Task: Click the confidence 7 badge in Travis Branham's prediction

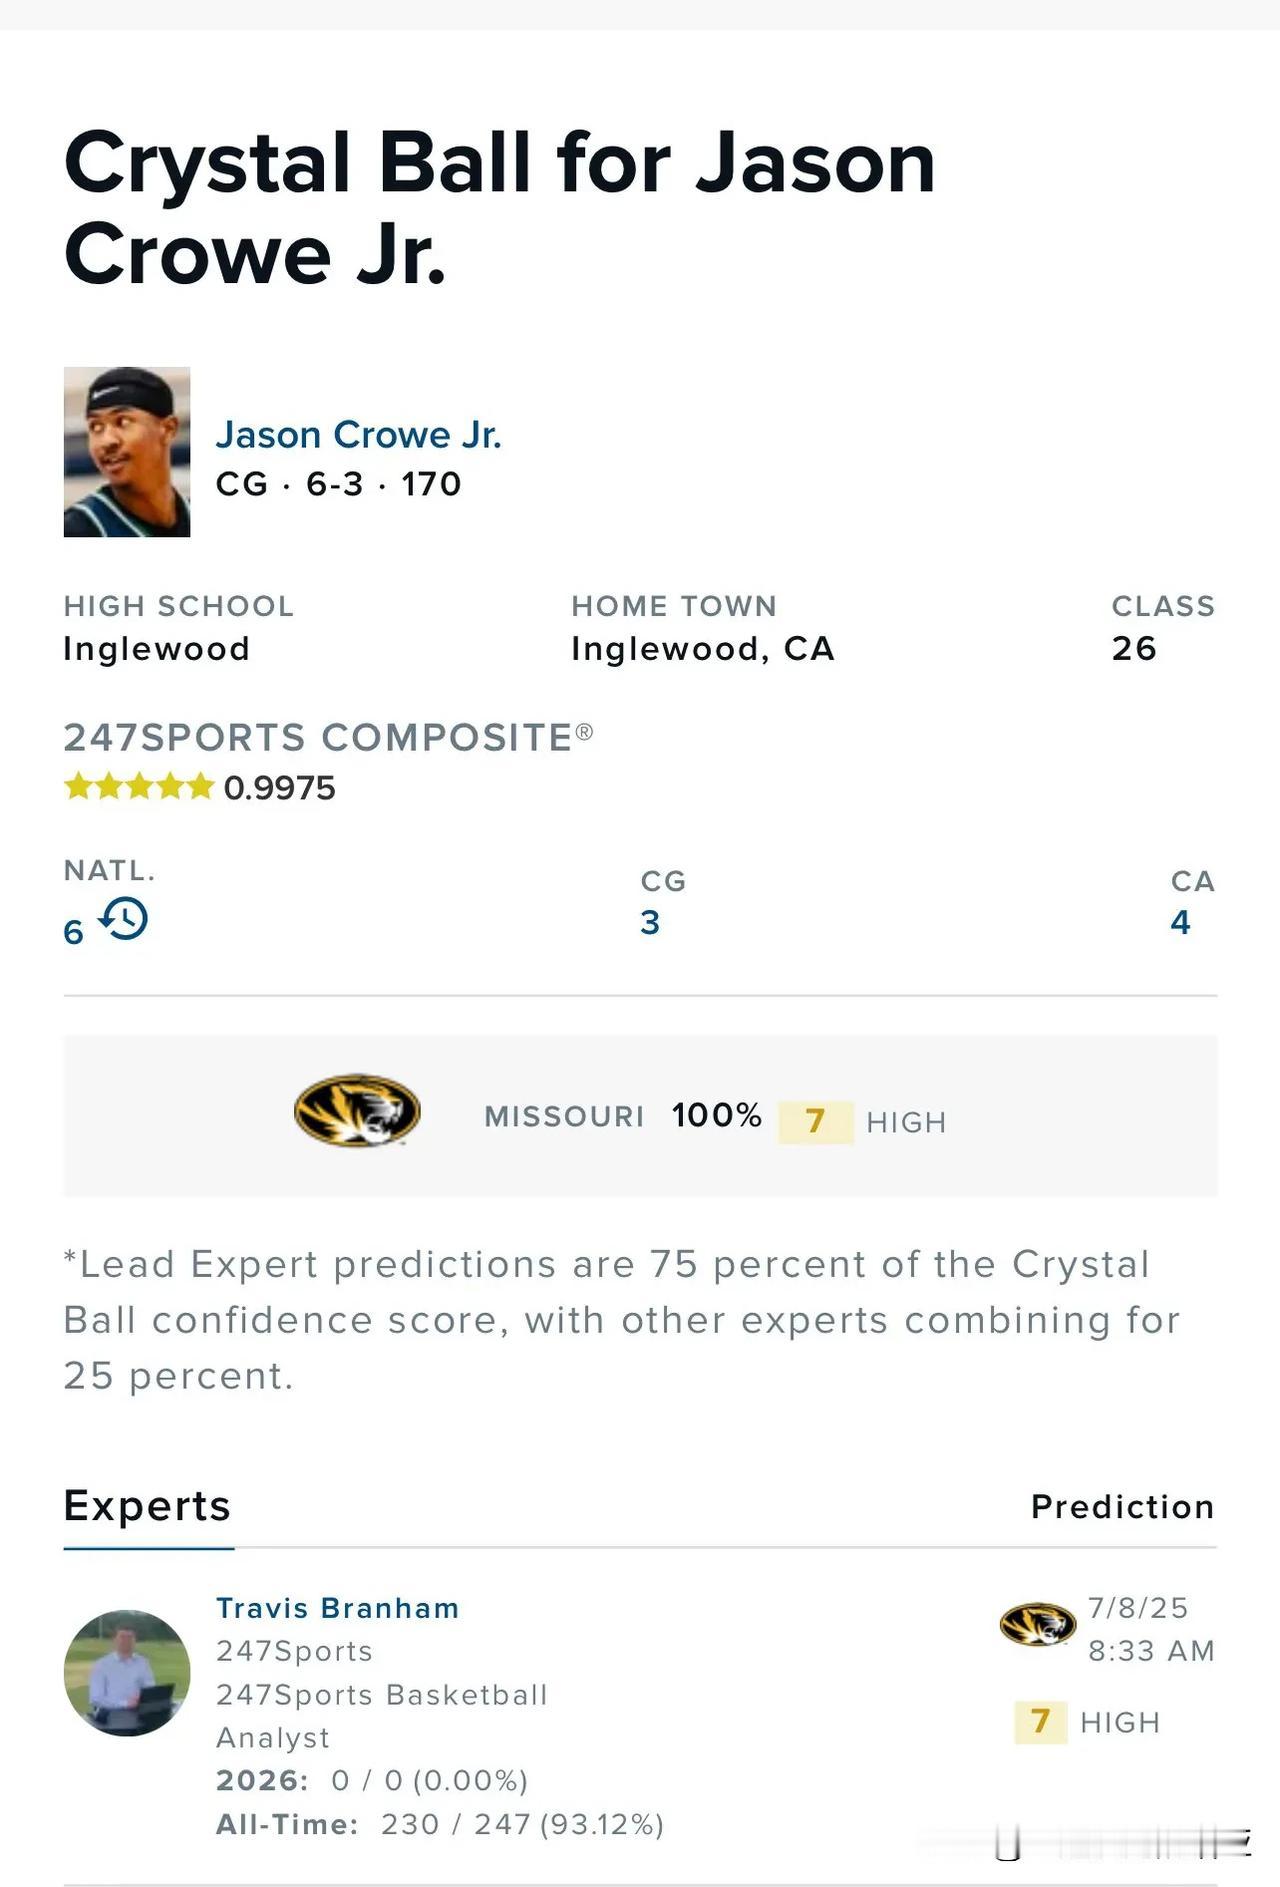Action: [1040, 1722]
